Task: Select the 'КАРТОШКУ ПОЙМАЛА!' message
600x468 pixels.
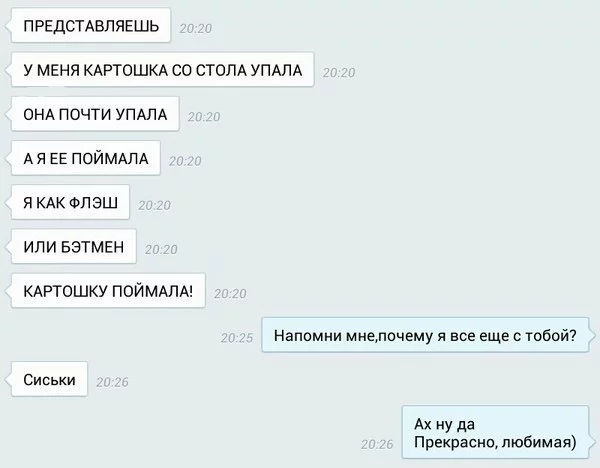Action: point(108,291)
